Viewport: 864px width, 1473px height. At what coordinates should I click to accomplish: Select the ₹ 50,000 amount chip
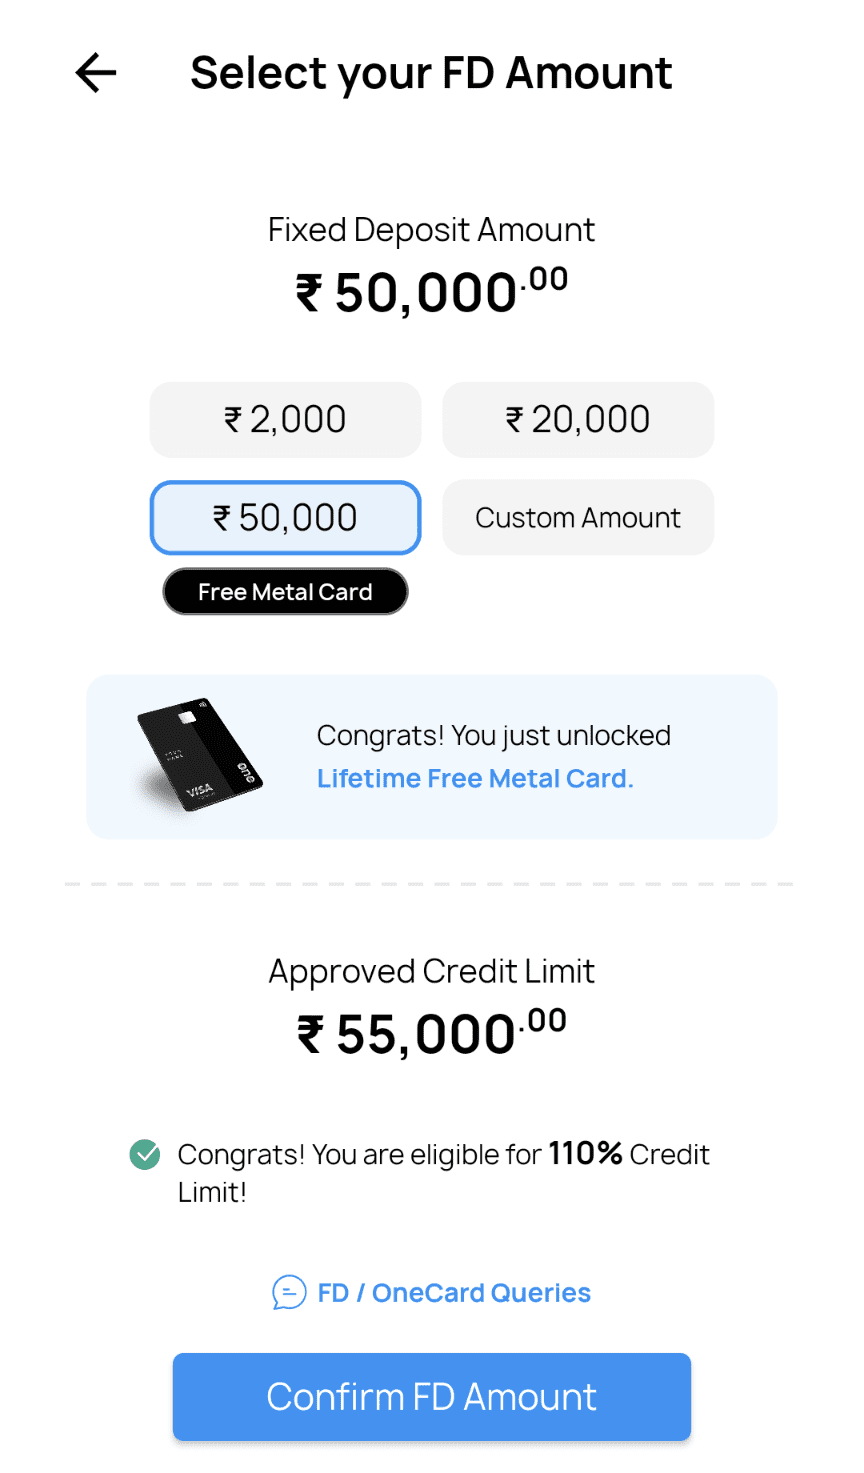point(285,518)
